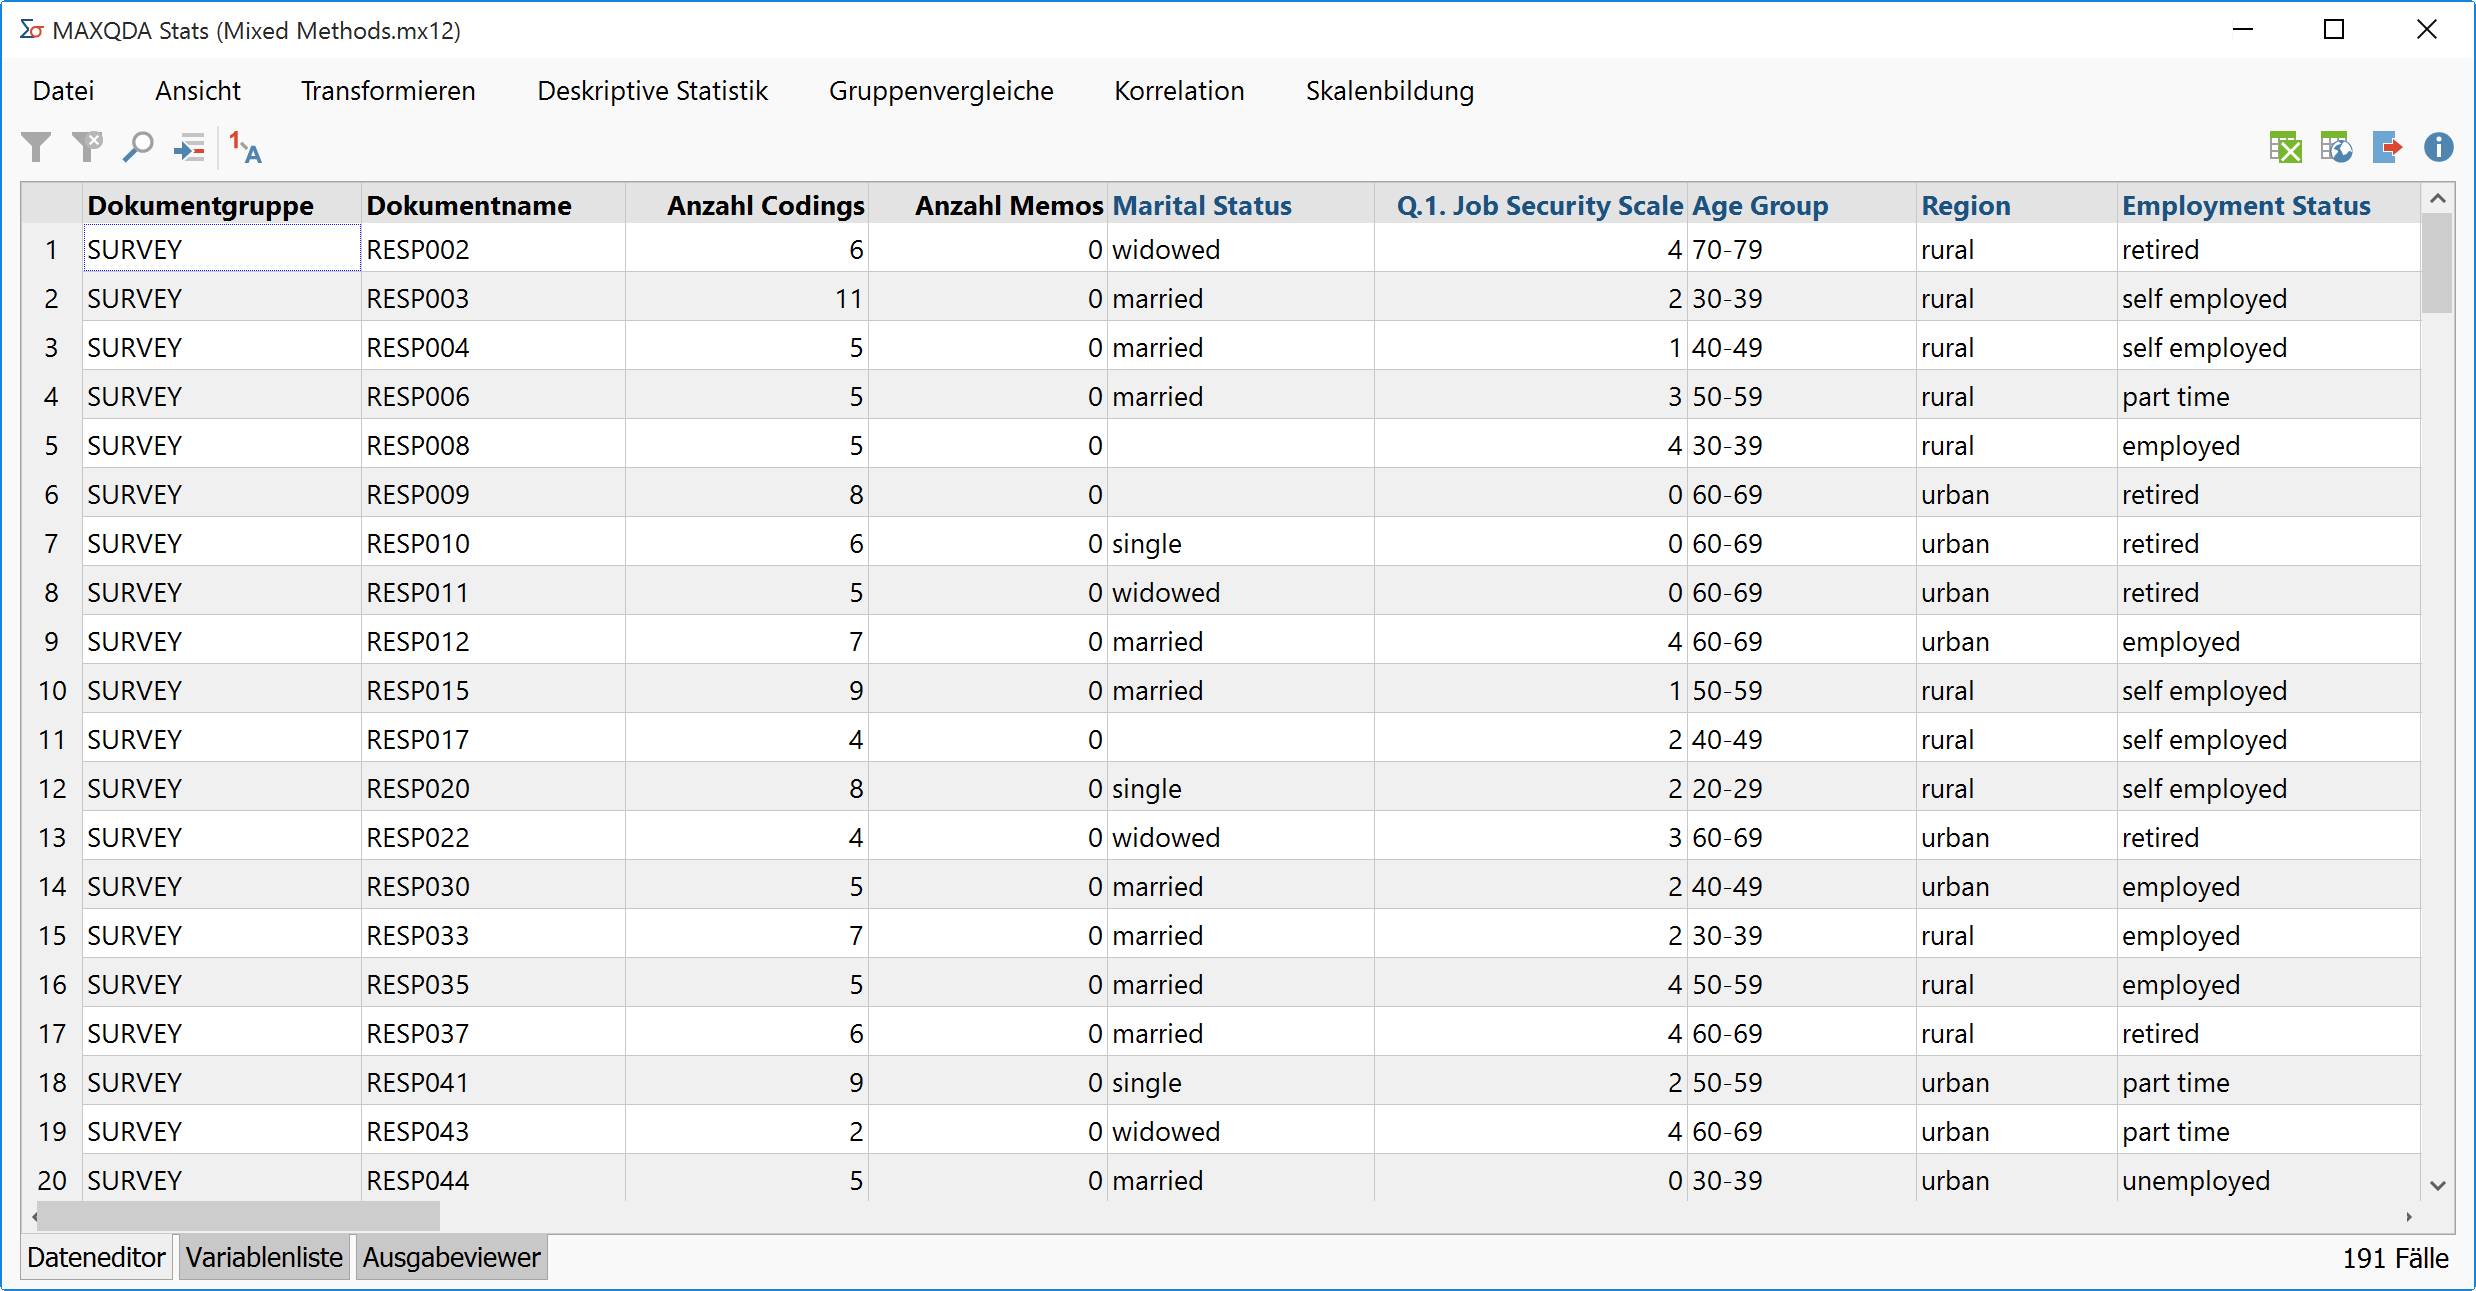Click the Employment Status column header
Viewport: 2476px width, 1291px height.
(2245, 205)
